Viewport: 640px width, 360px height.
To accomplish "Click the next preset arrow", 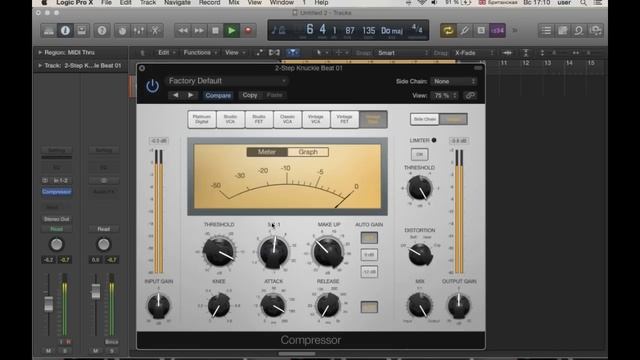I will (191, 95).
